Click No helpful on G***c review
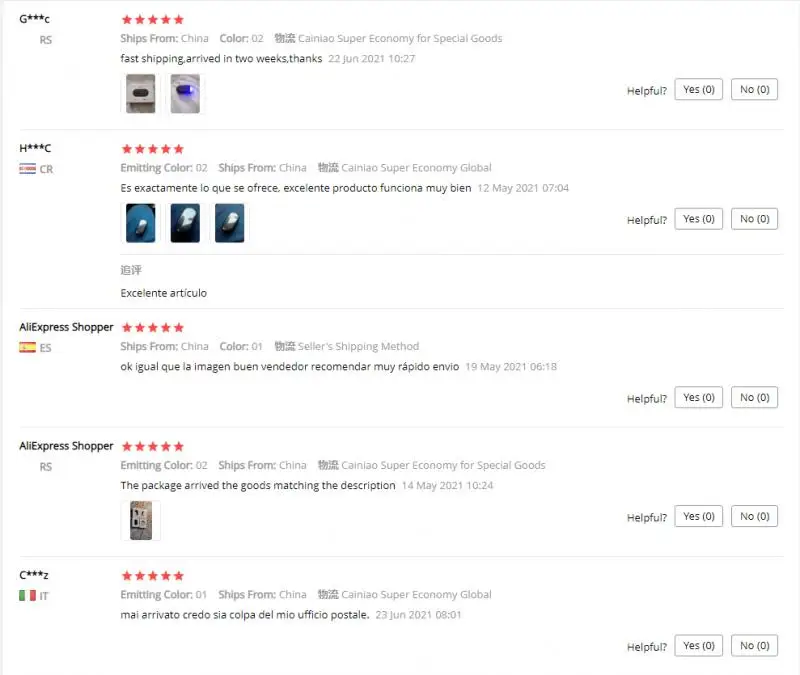The width and height of the screenshot is (800, 675). [x=754, y=89]
